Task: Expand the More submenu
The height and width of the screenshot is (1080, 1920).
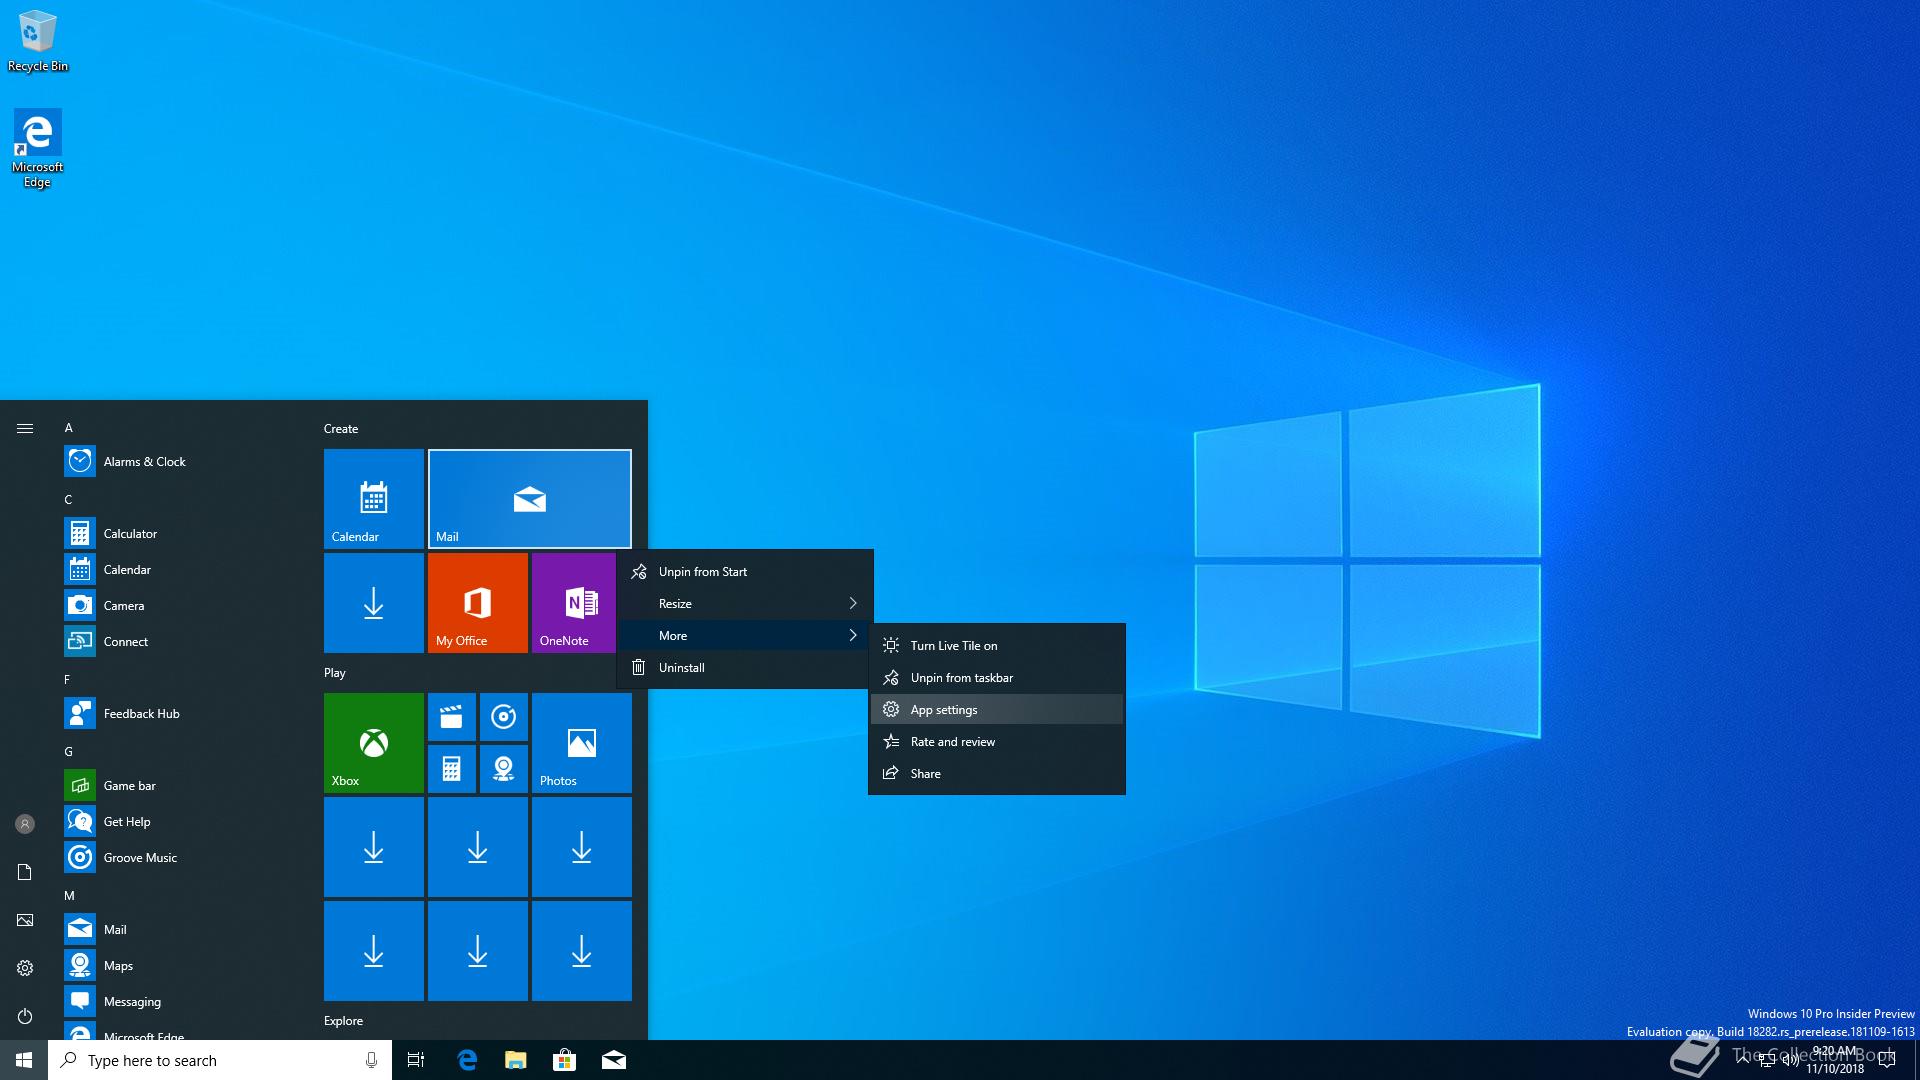Action: pyautogui.click(x=745, y=636)
